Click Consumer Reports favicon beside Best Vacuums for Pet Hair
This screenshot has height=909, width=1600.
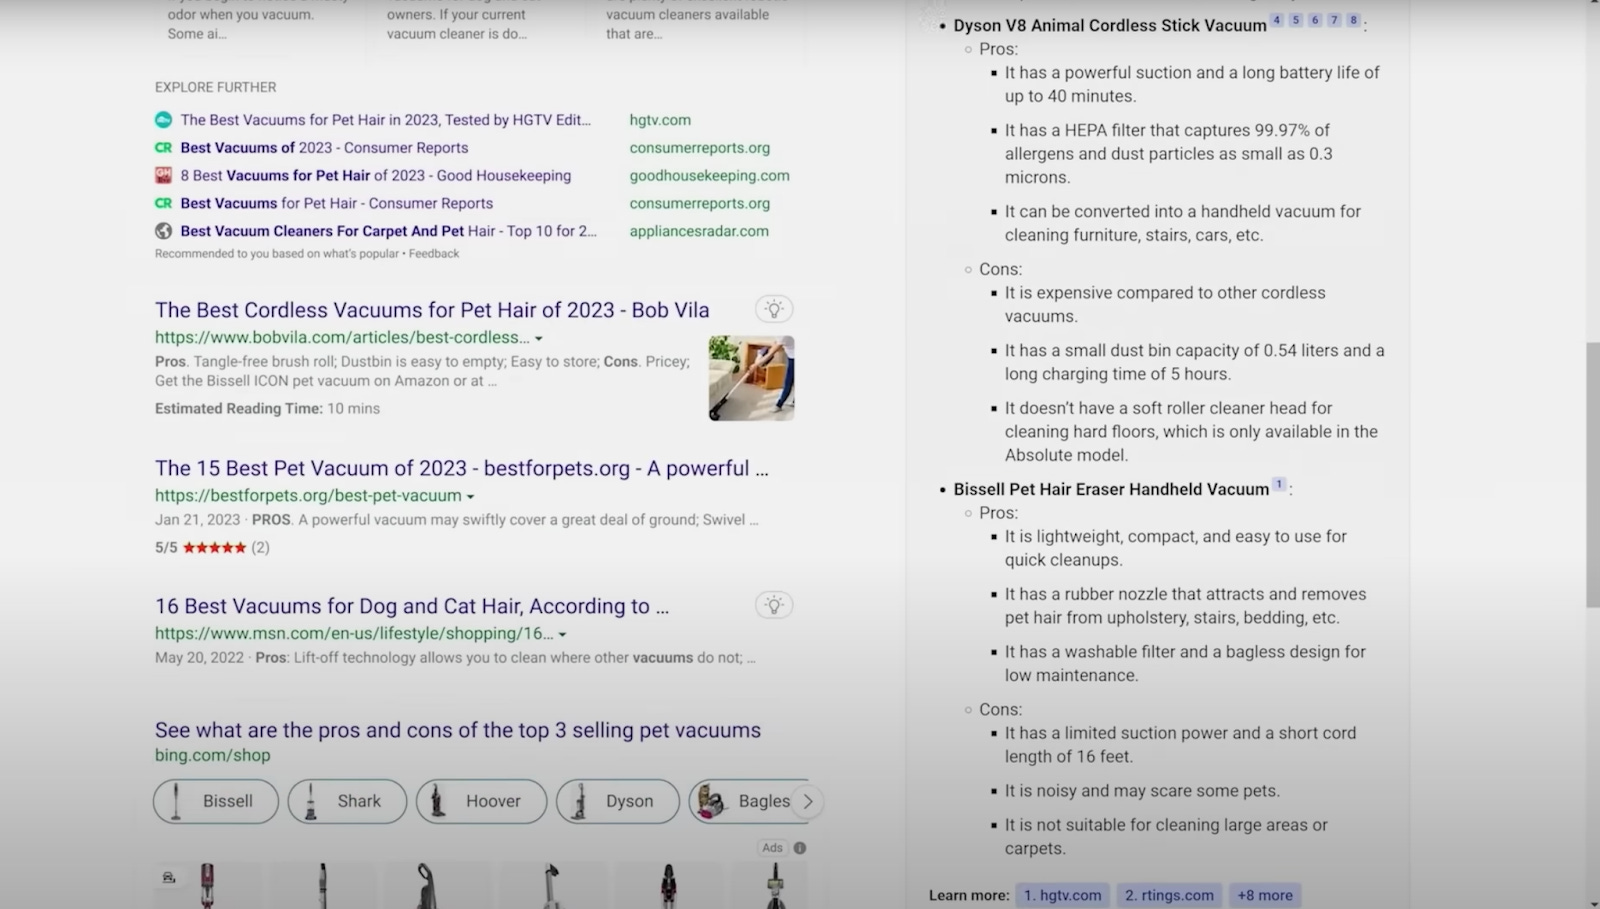coord(163,203)
